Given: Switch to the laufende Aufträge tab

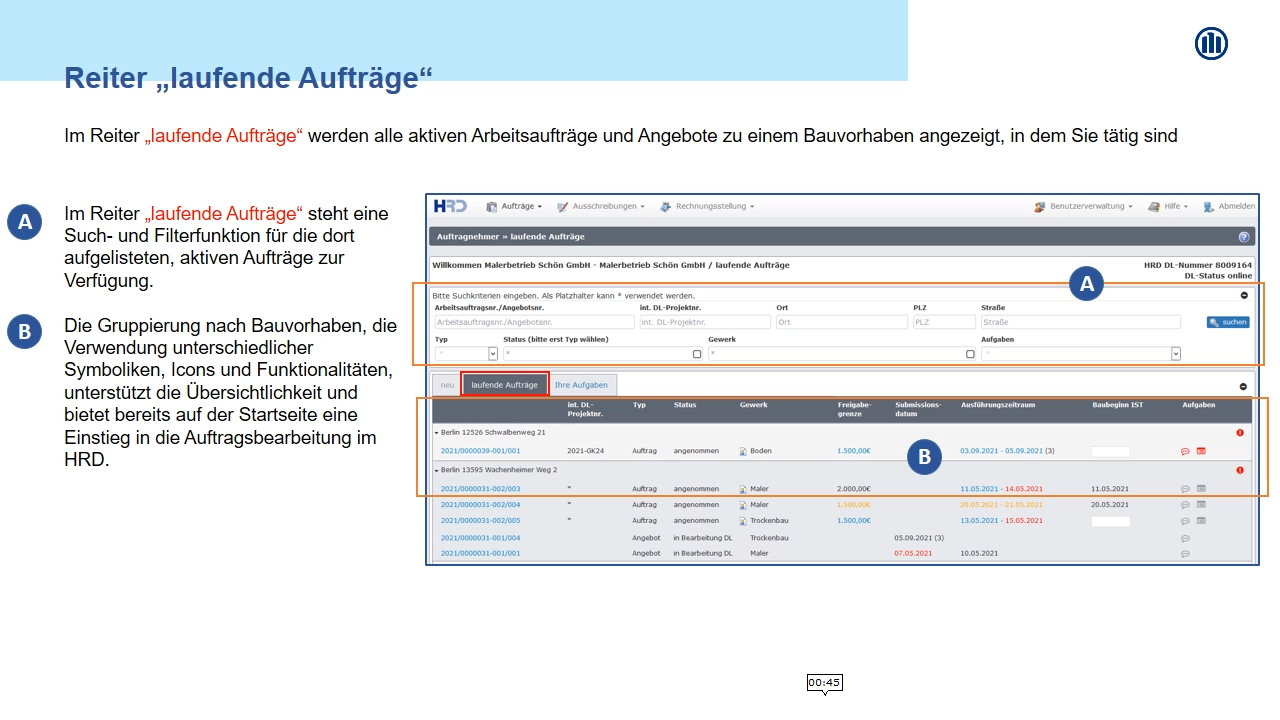Looking at the screenshot, I should point(505,385).
